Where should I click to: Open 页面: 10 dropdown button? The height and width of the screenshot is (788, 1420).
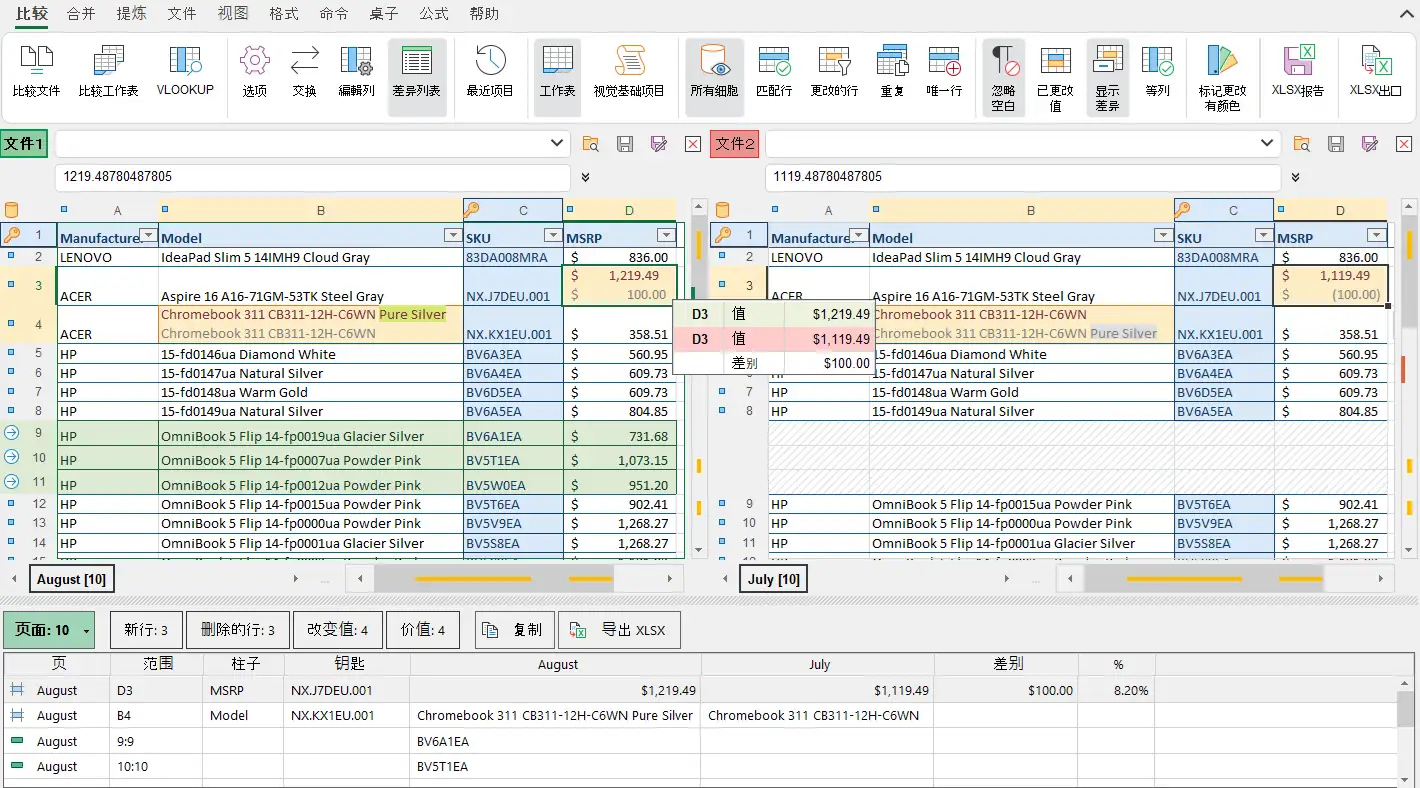coord(49,630)
